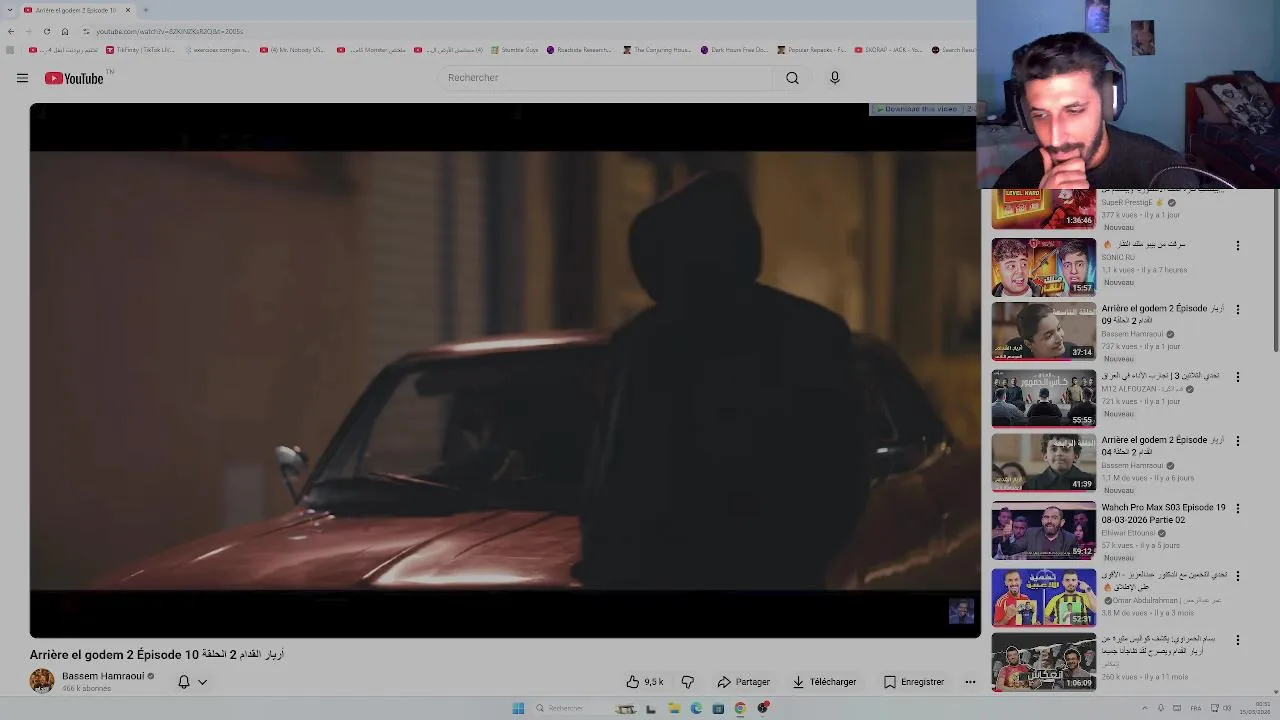This screenshot has width=1280, height=720.
Task: Open more actions three-dot menu below the video
Action: point(970,682)
